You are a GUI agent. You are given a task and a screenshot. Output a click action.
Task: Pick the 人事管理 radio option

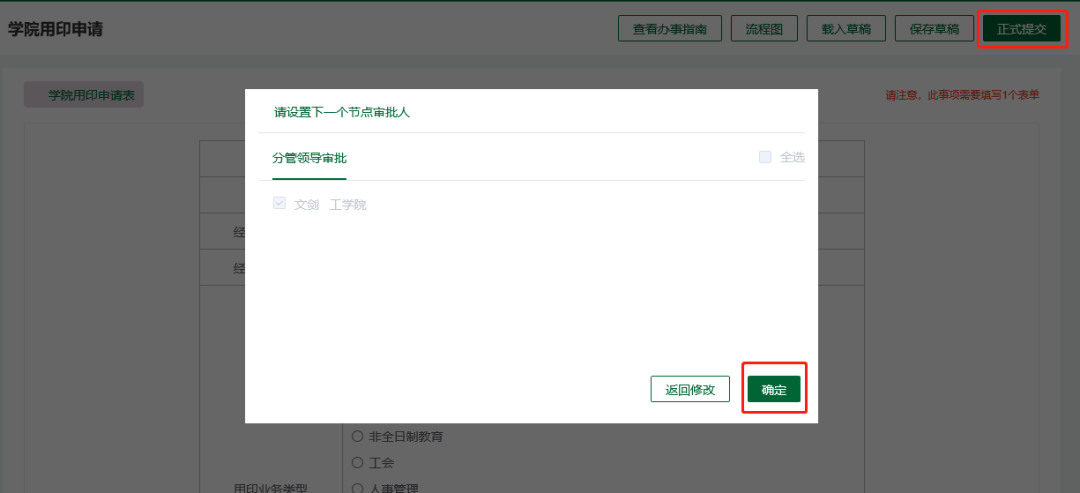[x=357, y=488]
